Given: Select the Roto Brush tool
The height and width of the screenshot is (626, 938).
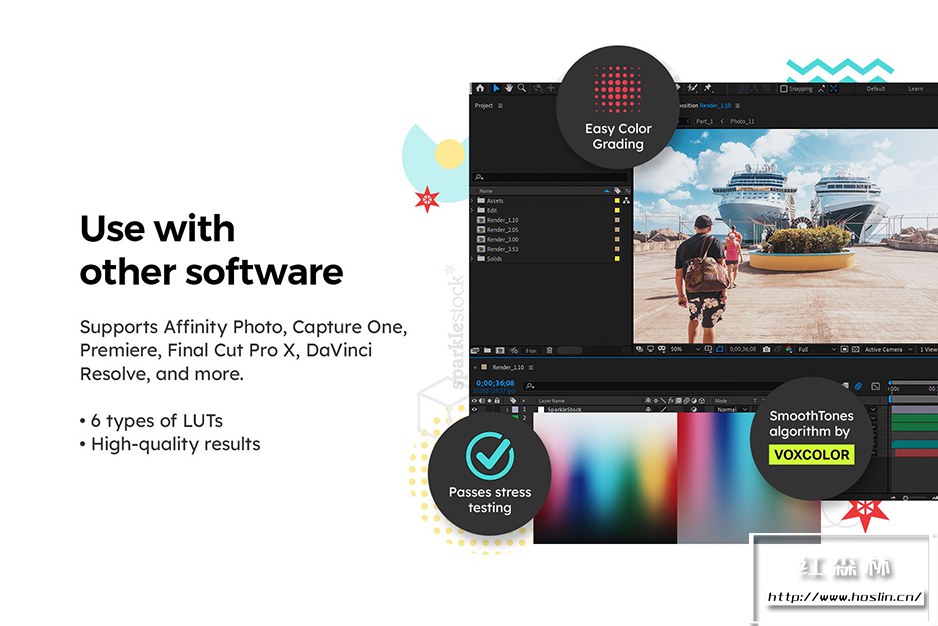Looking at the screenshot, I should coord(692,88).
